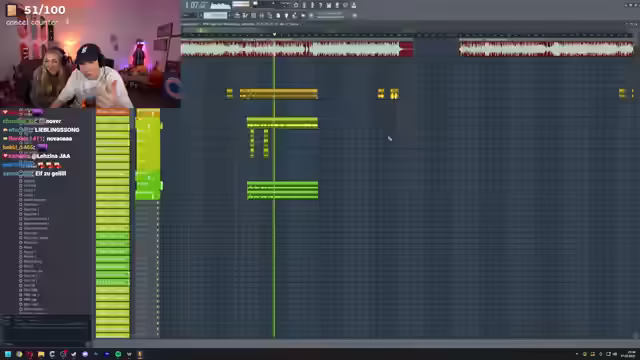
Task: Switch to Spotify in the taskbar
Action: (118, 354)
